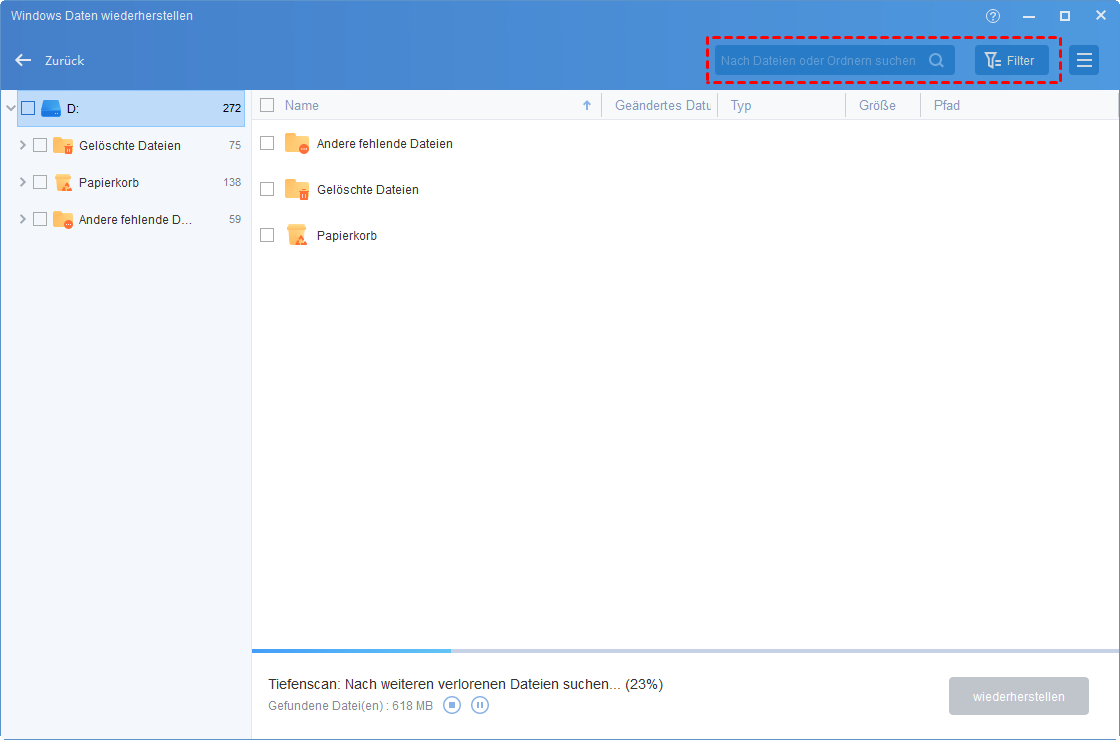Viewport: 1120px width, 740px height.
Task: Expand the Gelöschte Dateien tree entry
Action: pyautogui.click(x=22, y=145)
